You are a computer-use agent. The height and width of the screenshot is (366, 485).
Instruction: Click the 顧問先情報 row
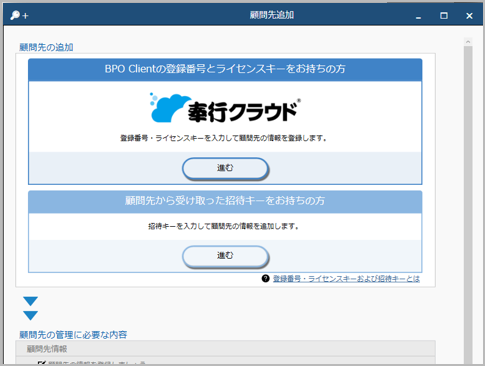[225, 349]
